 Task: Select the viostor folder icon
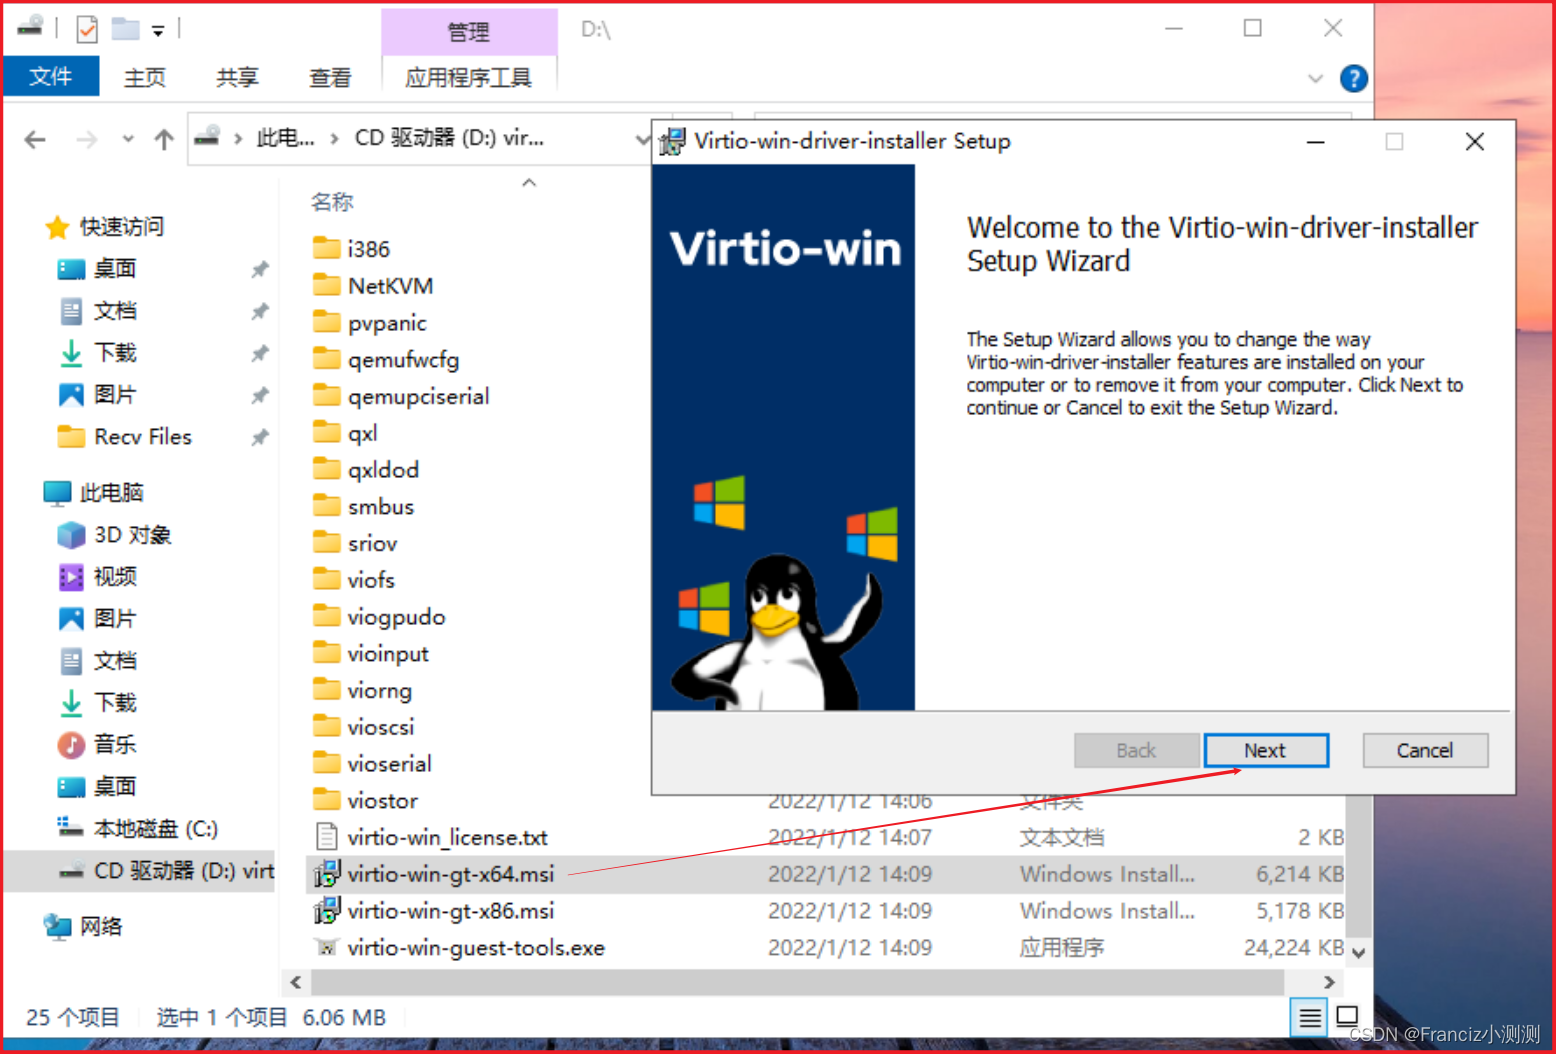coord(326,800)
